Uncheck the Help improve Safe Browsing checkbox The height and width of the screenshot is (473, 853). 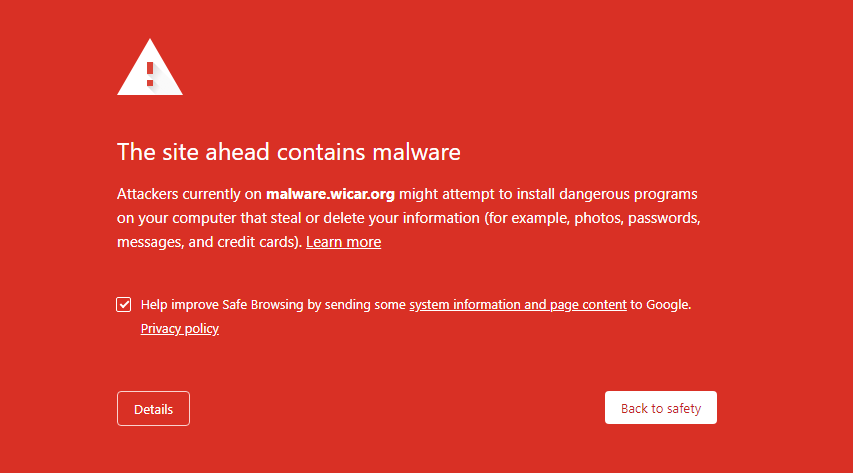(x=123, y=304)
